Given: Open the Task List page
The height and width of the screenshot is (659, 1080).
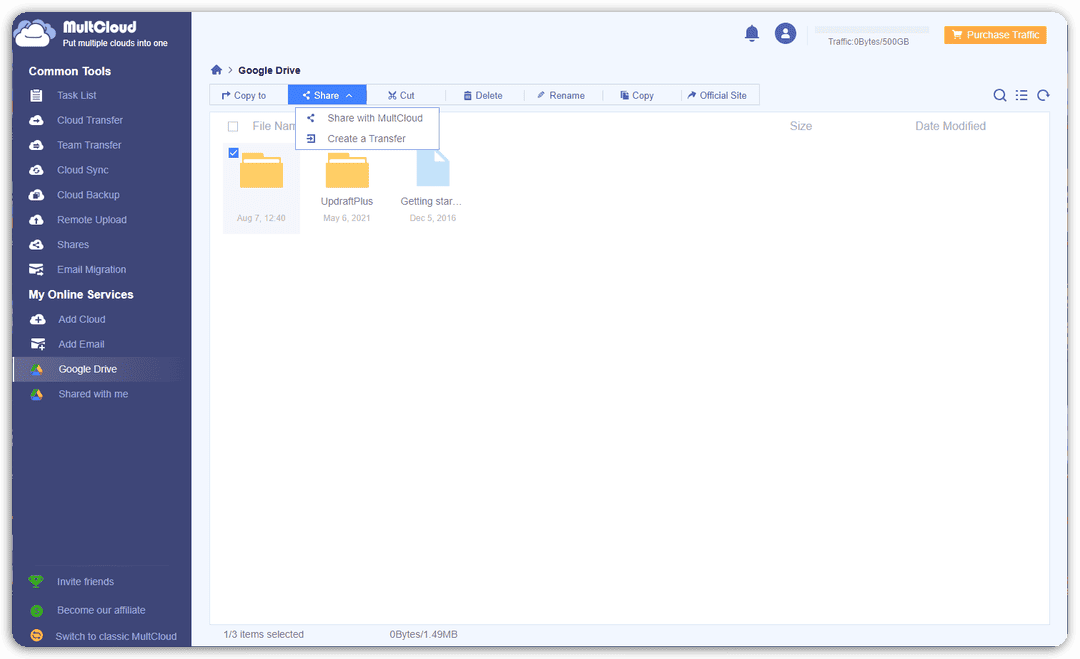Looking at the screenshot, I should point(76,95).
